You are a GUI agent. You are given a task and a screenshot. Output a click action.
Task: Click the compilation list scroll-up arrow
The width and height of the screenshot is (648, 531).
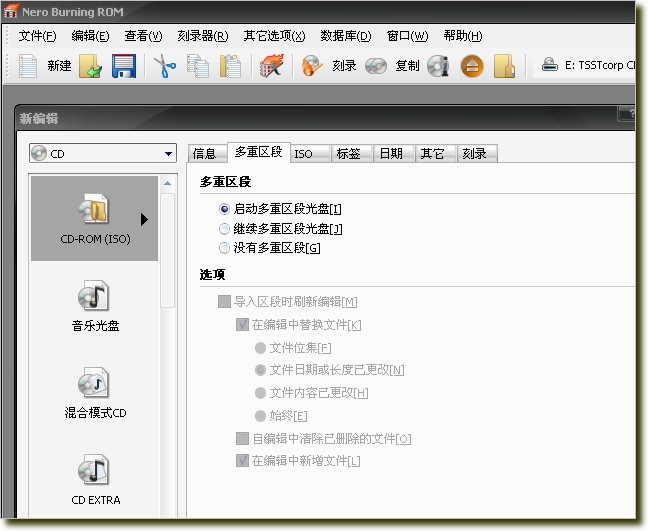(x=167, y=183)
